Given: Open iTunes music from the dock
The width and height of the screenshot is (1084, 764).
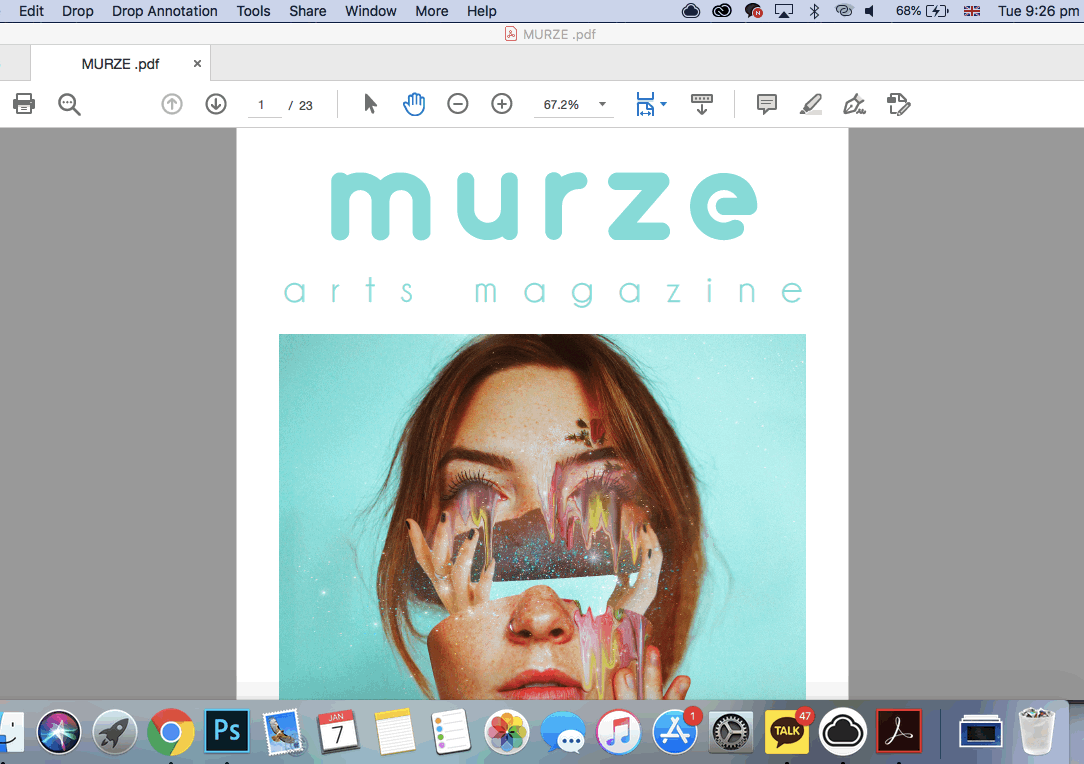Looking at the screenshot, I should tap(619, 732).
